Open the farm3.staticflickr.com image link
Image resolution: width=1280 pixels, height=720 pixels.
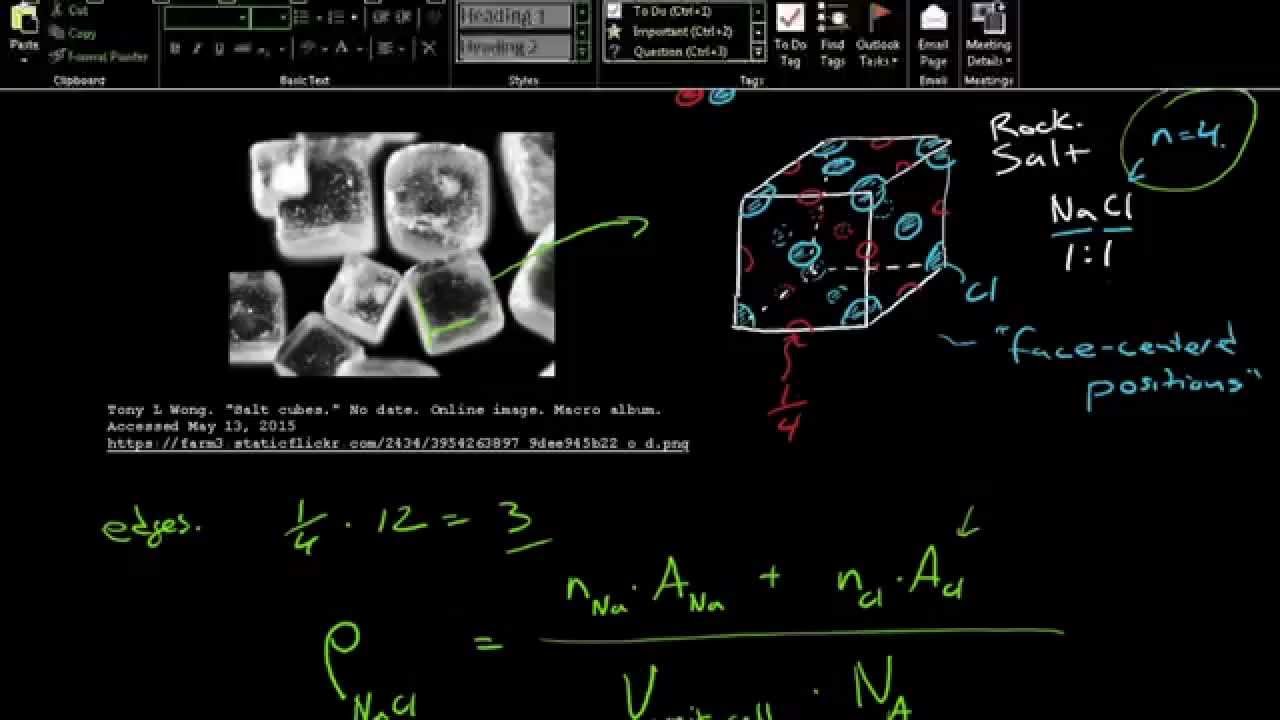(398, 443)
